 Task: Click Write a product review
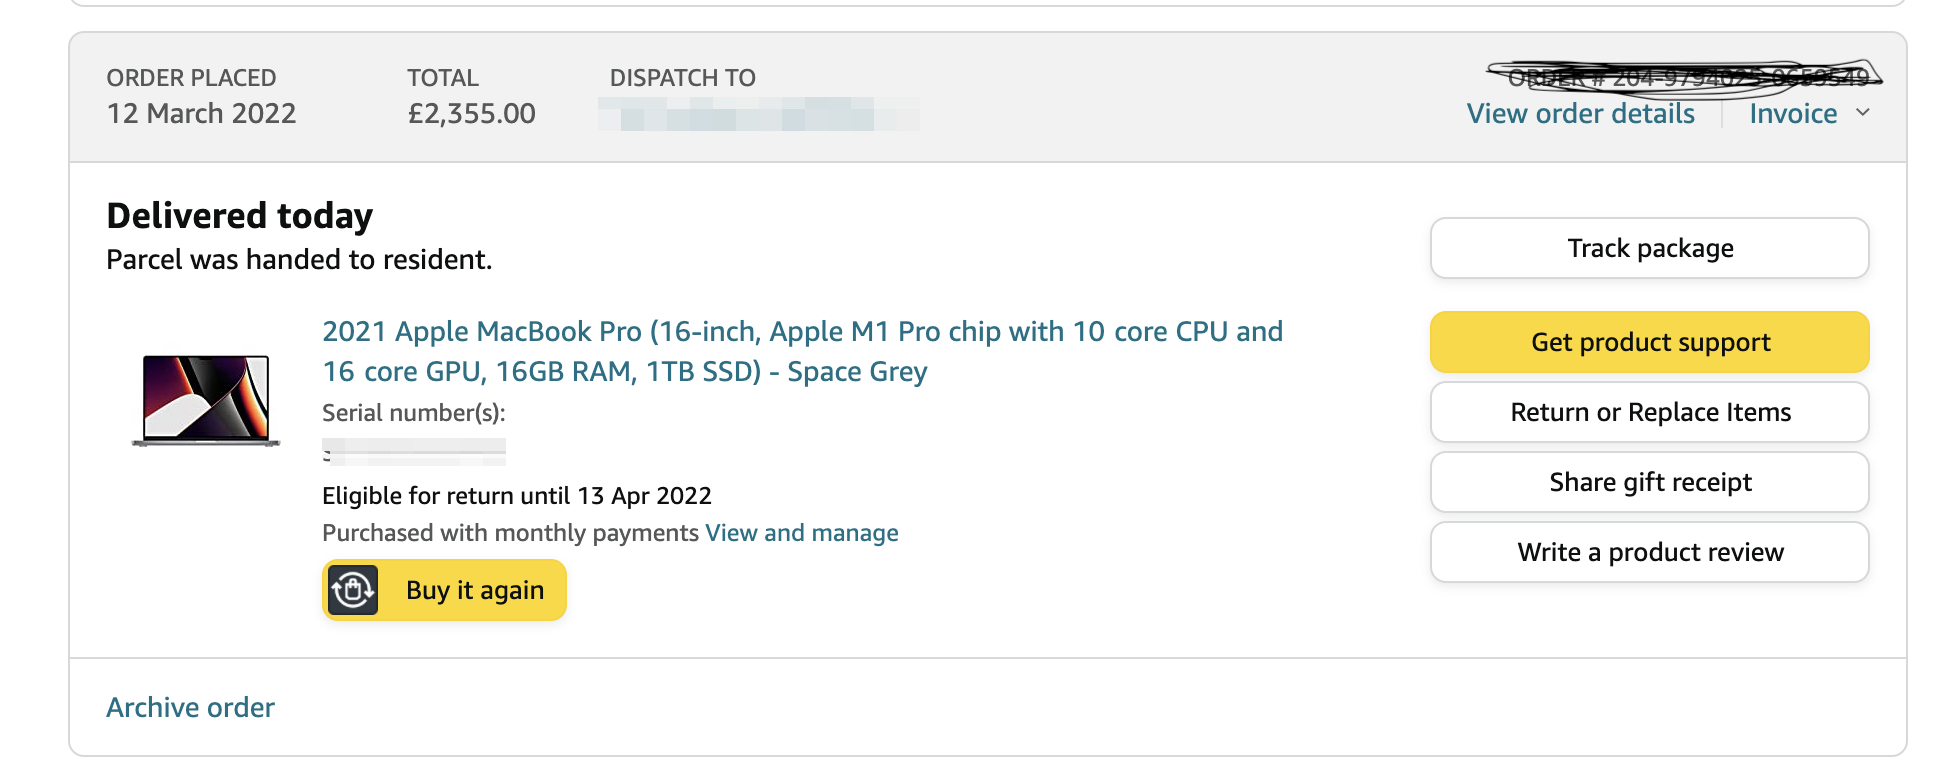(1649, 552)
